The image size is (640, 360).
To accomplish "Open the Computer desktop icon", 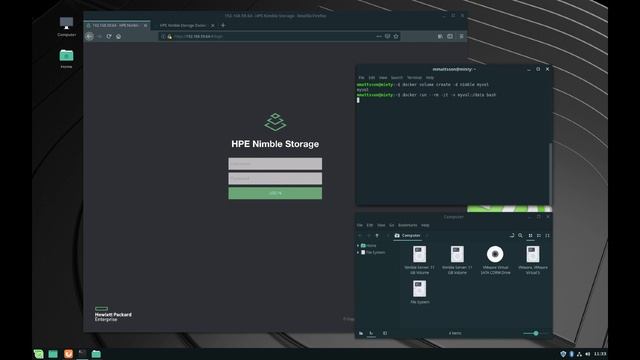I will click(x=66, y=27).
